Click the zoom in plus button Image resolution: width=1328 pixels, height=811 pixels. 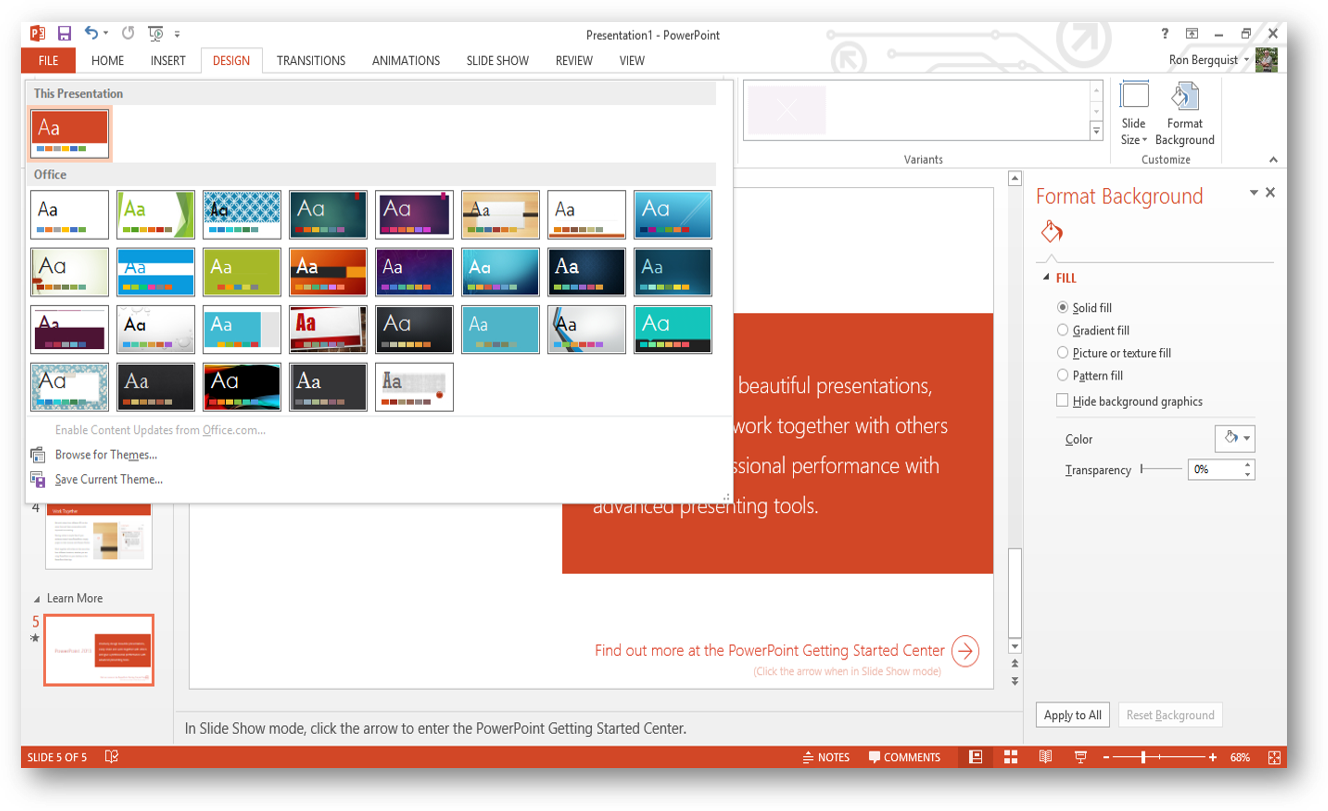[1213, 758]
